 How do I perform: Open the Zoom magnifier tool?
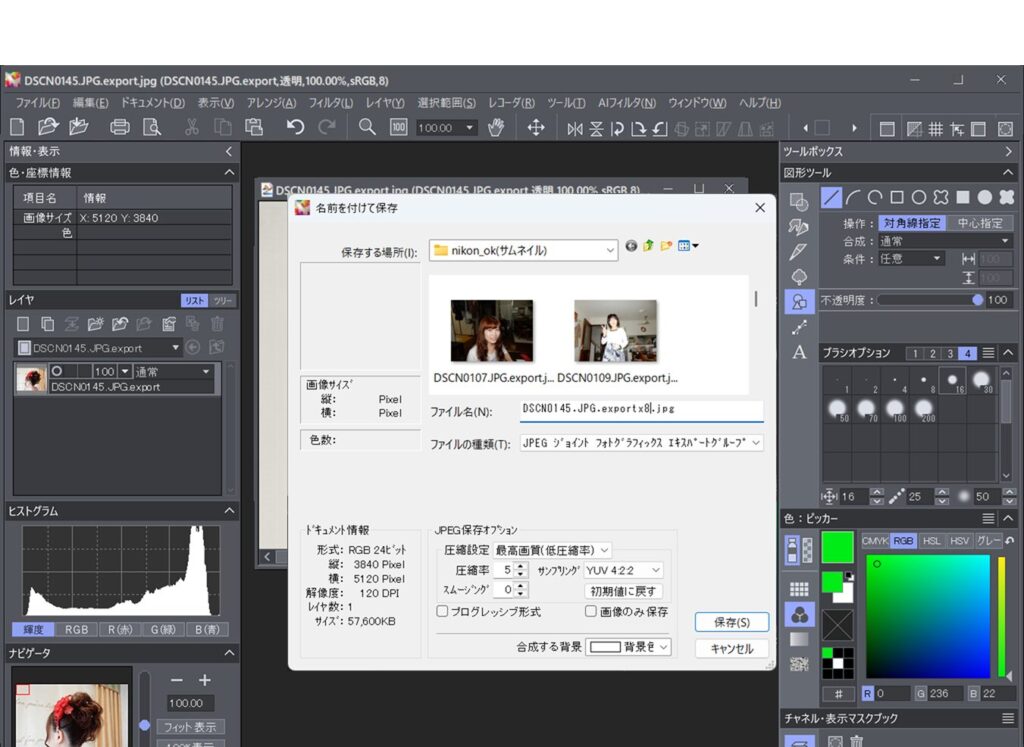[366, 127]
